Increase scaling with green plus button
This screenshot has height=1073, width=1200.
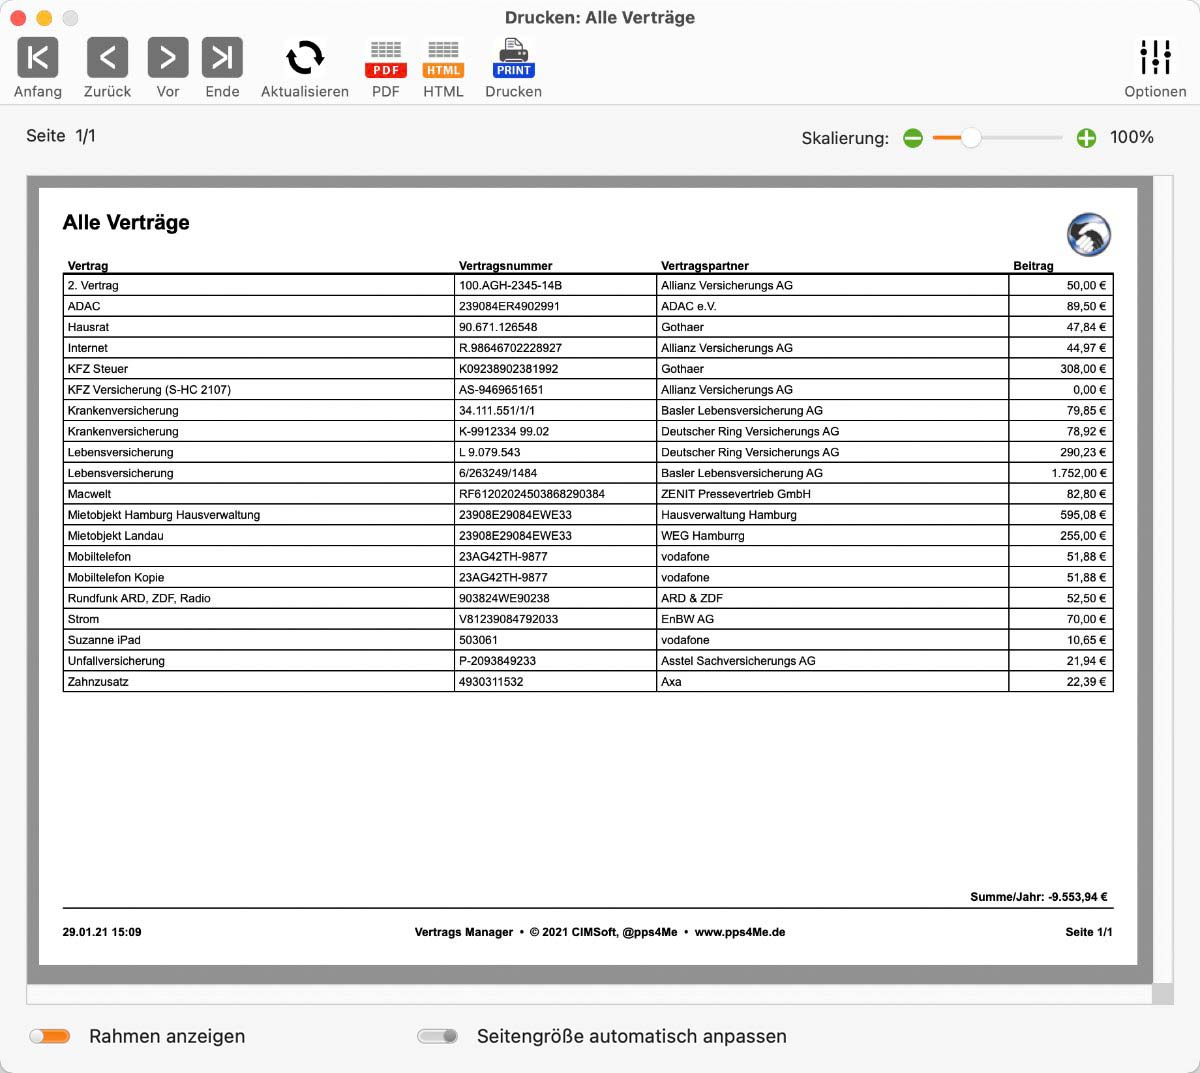(1086, 138)
